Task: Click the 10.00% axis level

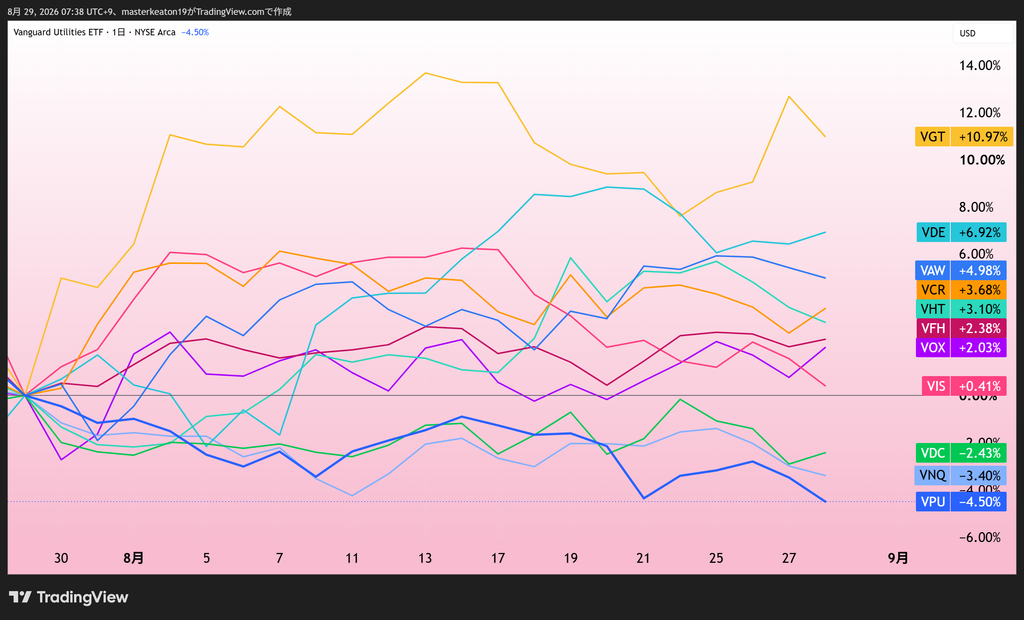Action: pyautogui.click(x=982, y=159)
